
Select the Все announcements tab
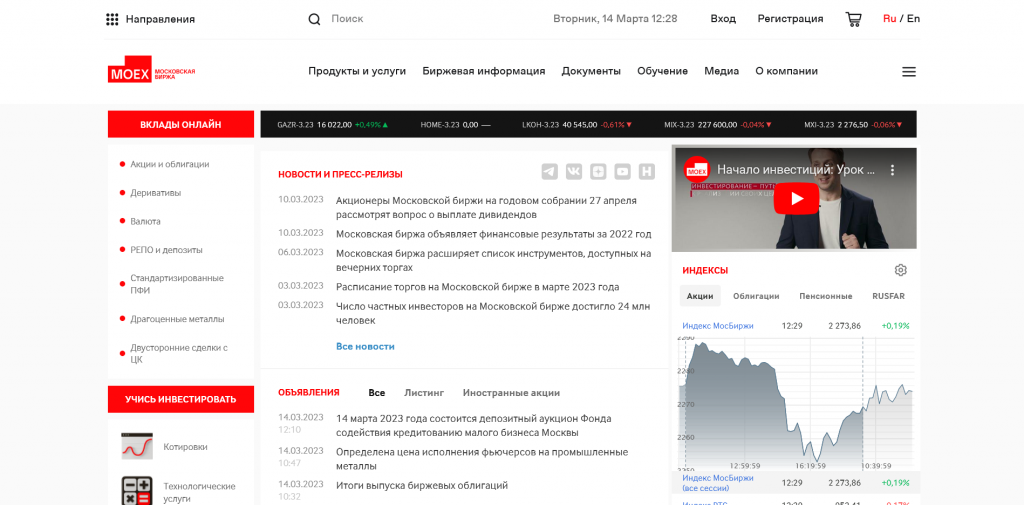coord(377,393)
